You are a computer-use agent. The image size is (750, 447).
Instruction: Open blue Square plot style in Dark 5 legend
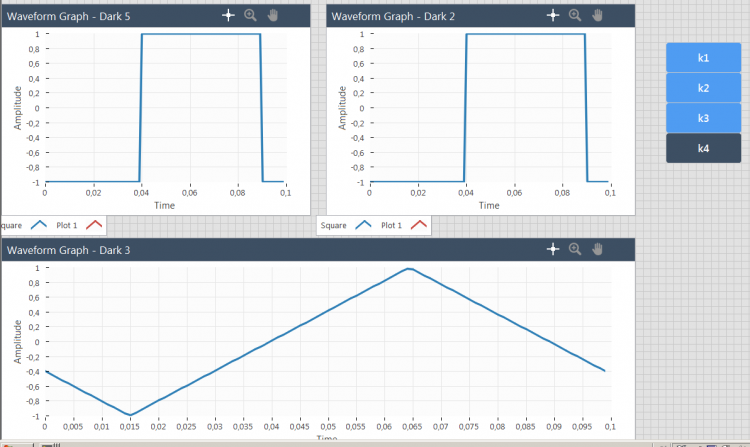[39, 225]
